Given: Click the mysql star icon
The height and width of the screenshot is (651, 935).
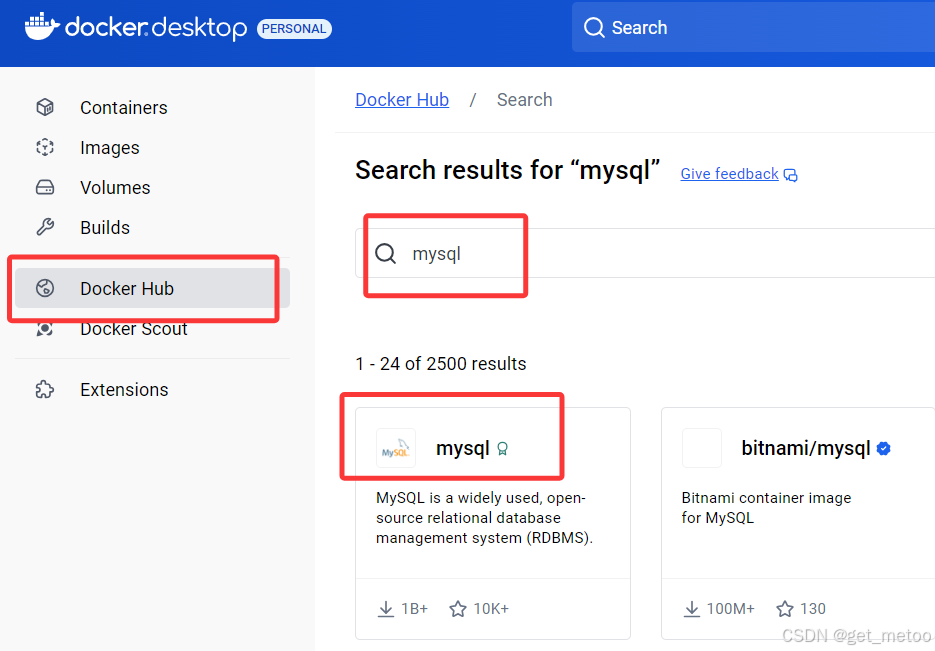Looking at the screenshot, I should (x=457, y=609).
